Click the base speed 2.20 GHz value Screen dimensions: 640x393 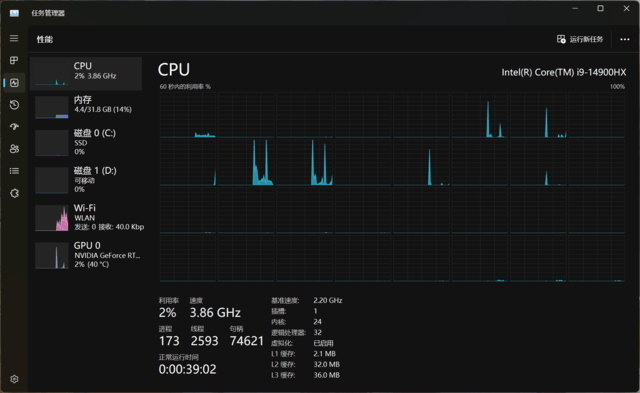pos(328,300)
